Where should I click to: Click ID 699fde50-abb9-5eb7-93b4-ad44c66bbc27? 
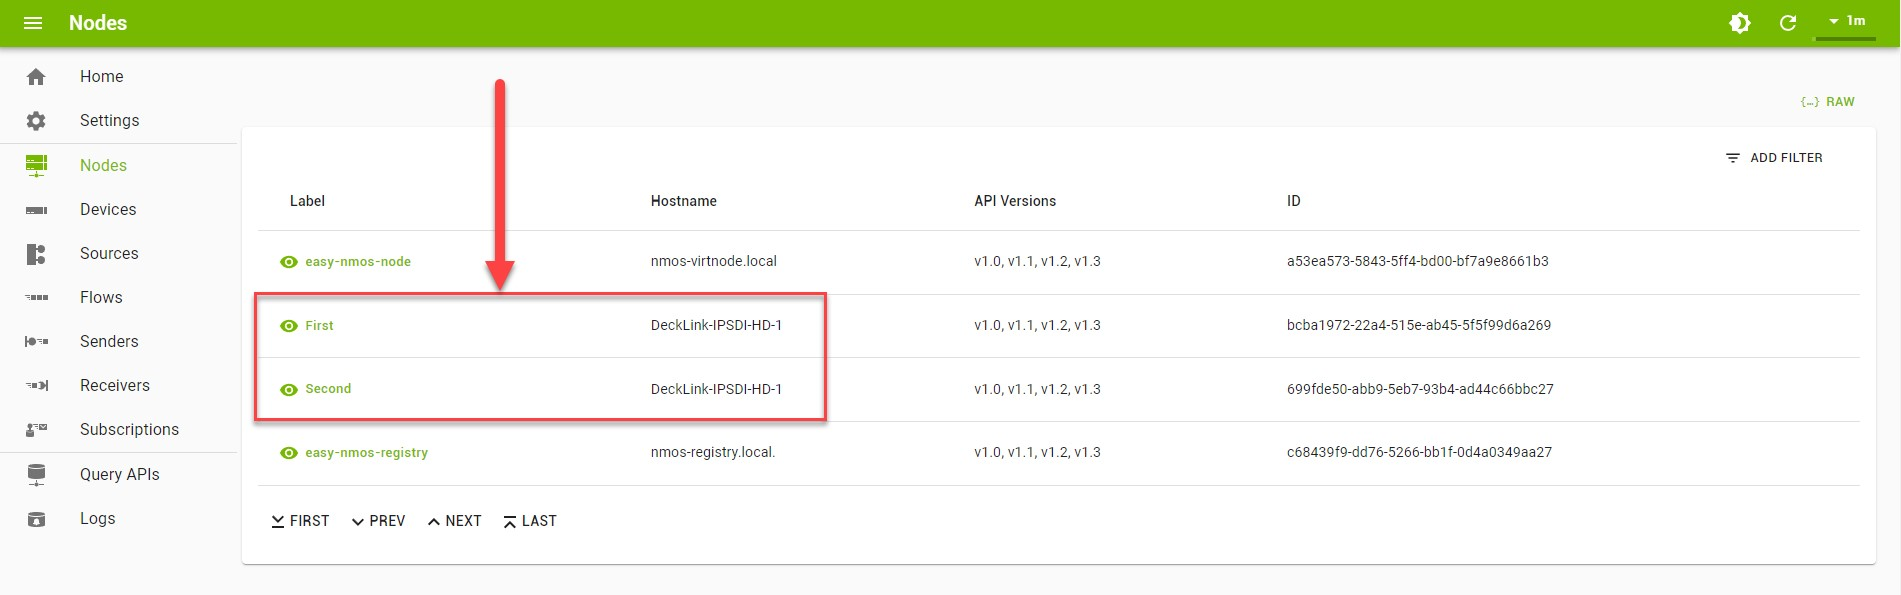[x=1420, y=389]
